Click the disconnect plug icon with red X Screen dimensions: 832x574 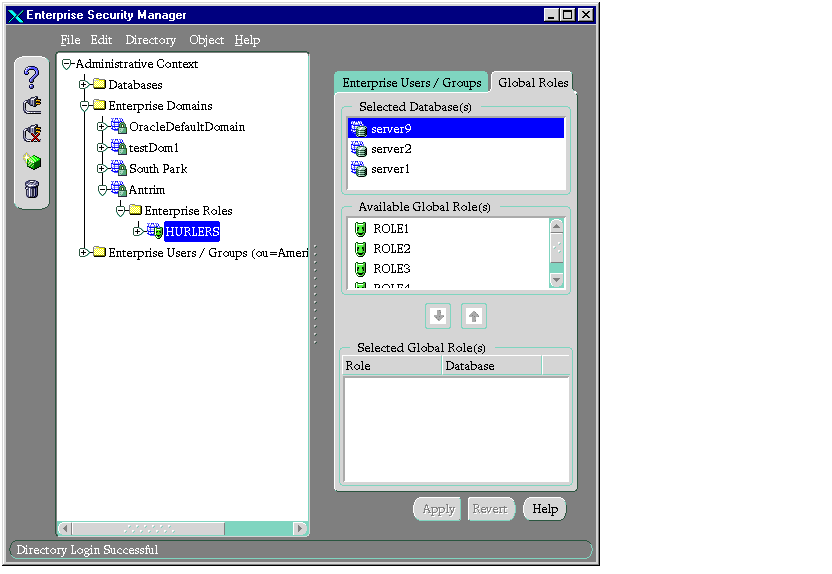tap(32, 133)
